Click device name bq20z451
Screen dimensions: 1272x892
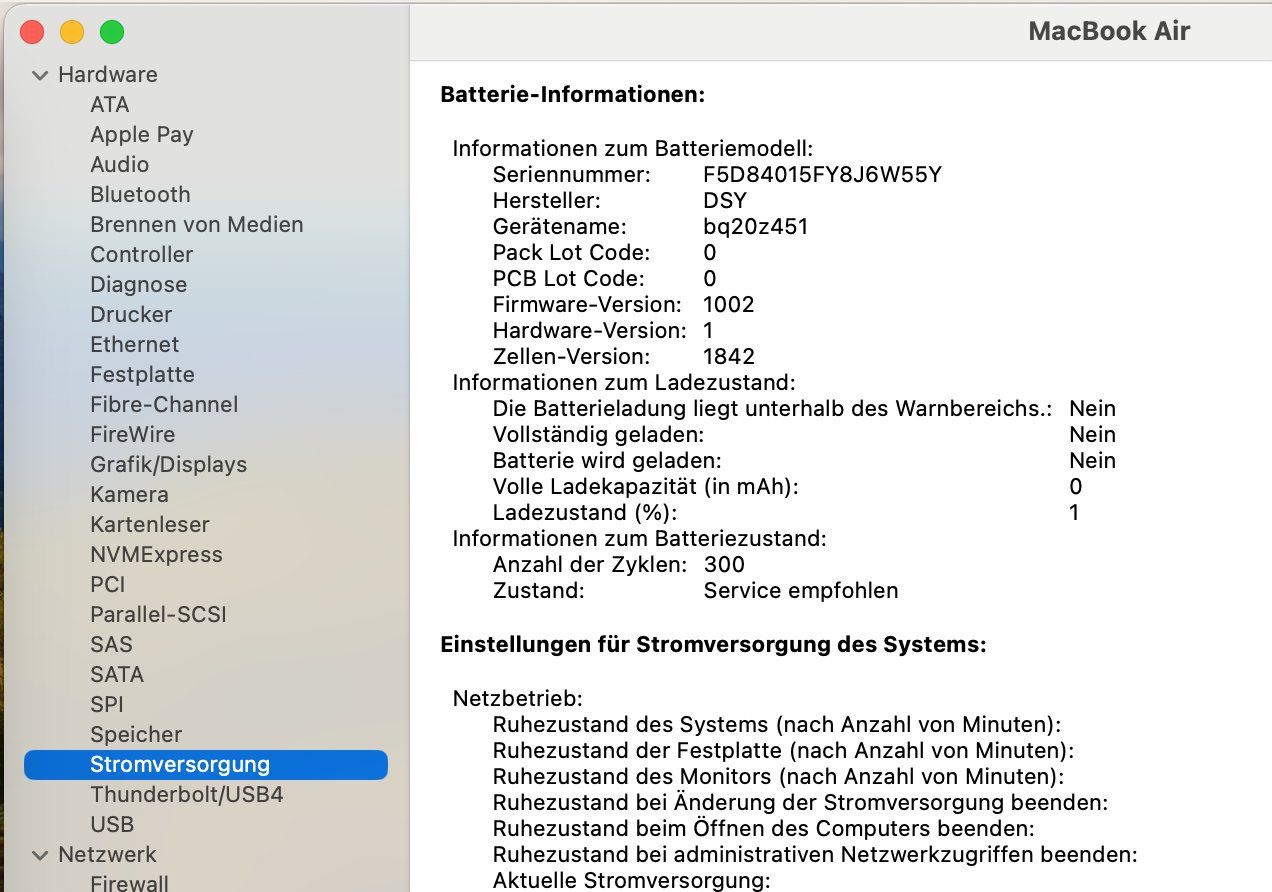click(x=756, y=227)
